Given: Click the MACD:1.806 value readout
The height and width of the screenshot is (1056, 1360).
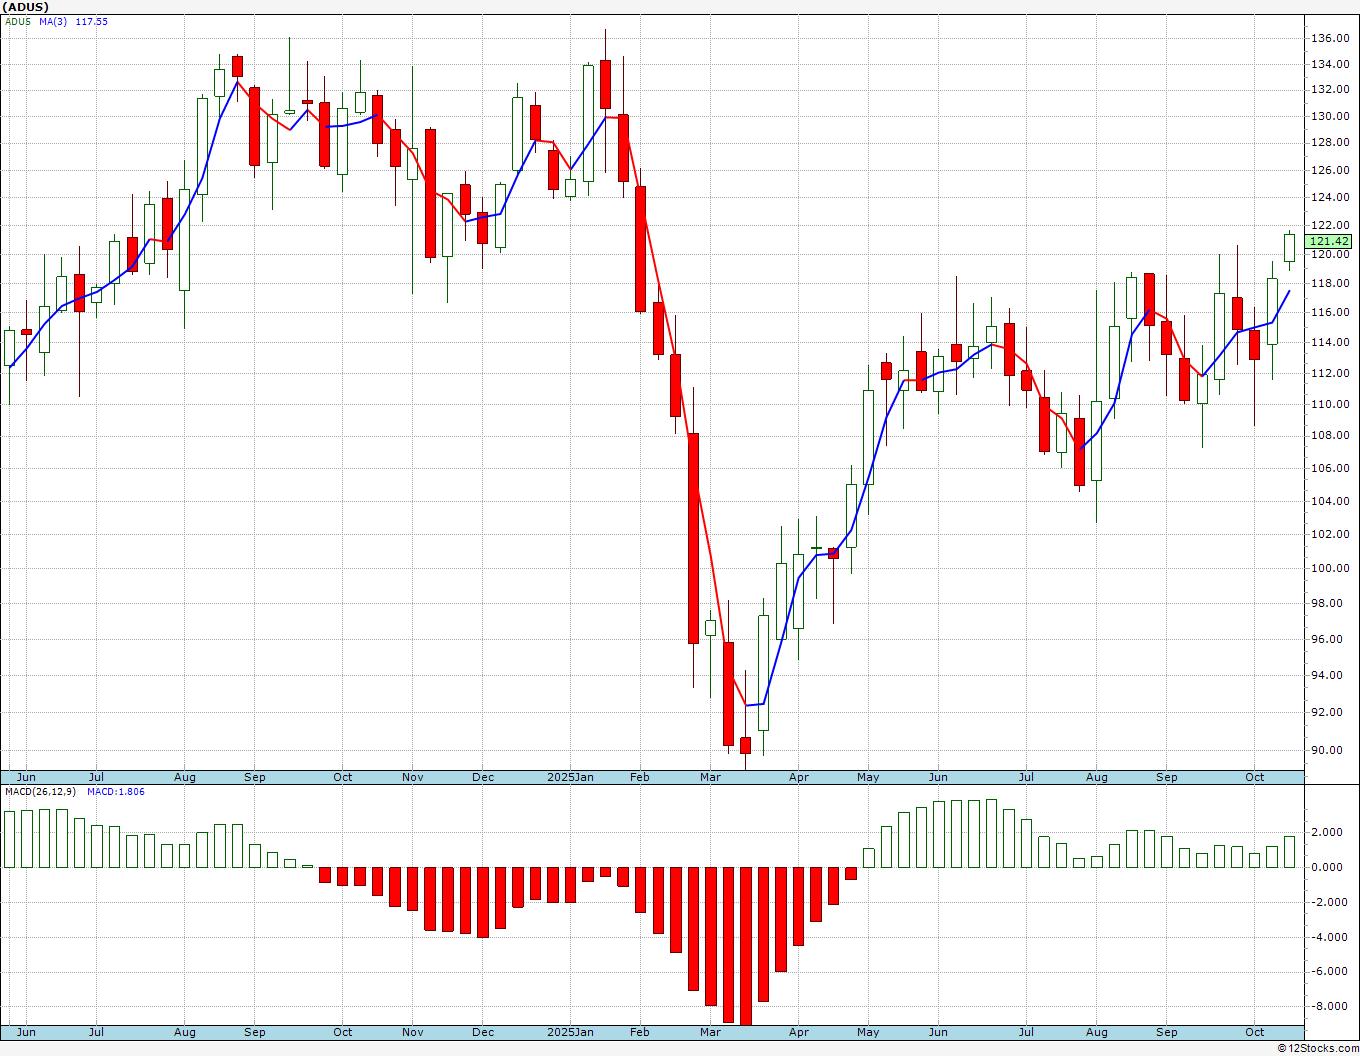Looking at the screenshot, I should click(115, 791).
